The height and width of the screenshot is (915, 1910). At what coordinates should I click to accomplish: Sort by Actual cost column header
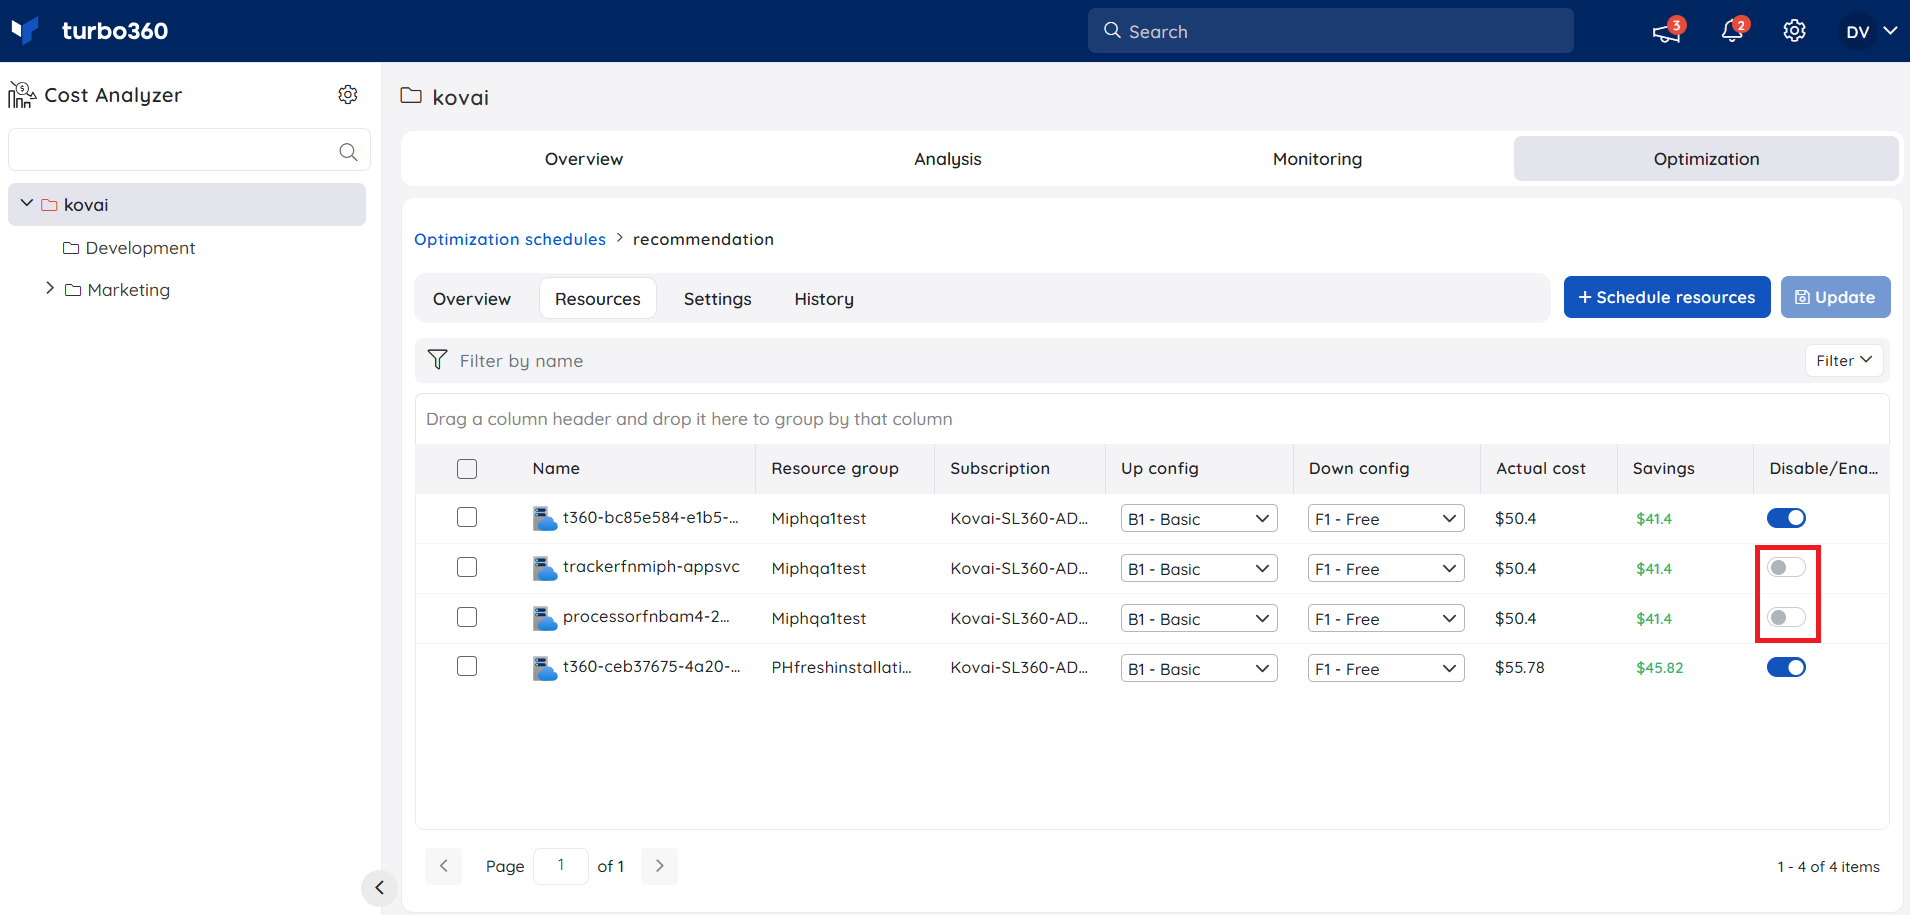pos(1541,468)
